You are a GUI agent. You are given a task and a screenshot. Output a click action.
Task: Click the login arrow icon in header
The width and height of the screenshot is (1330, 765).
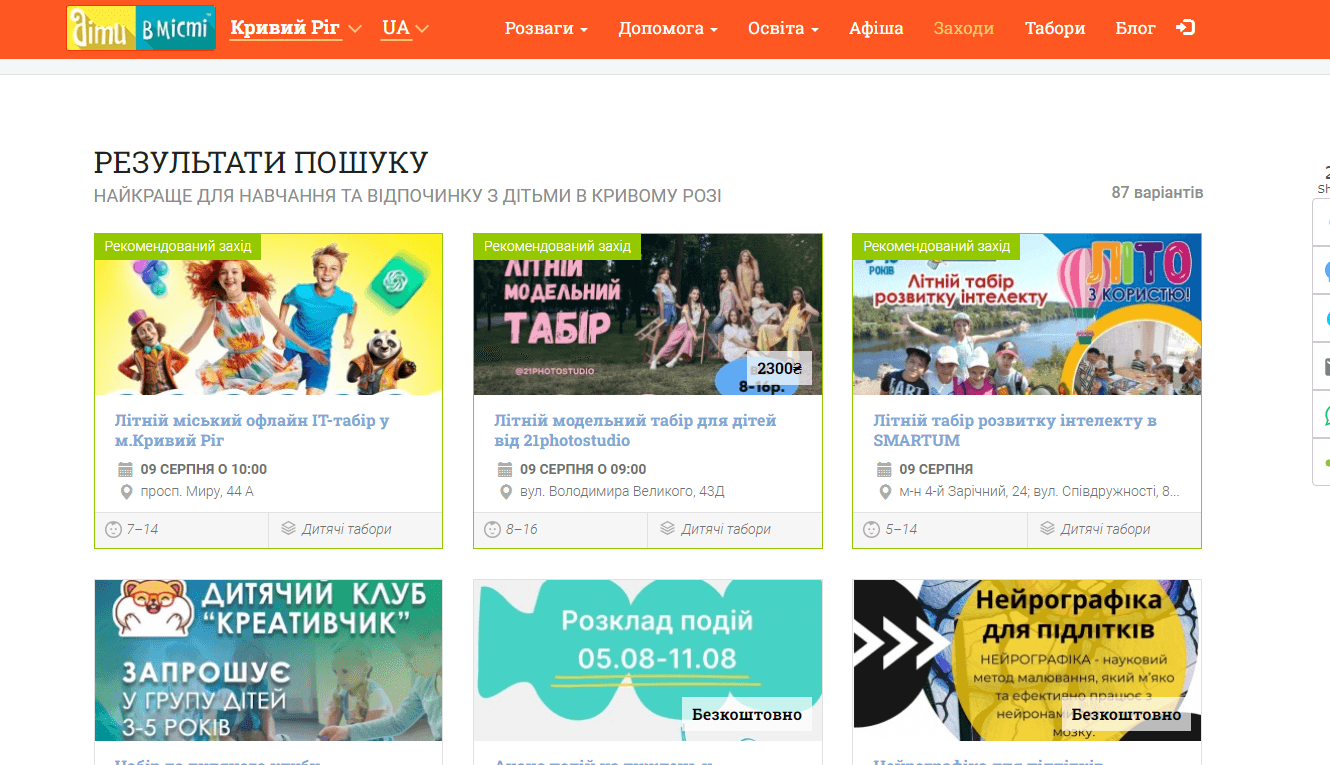[1185, 28]
